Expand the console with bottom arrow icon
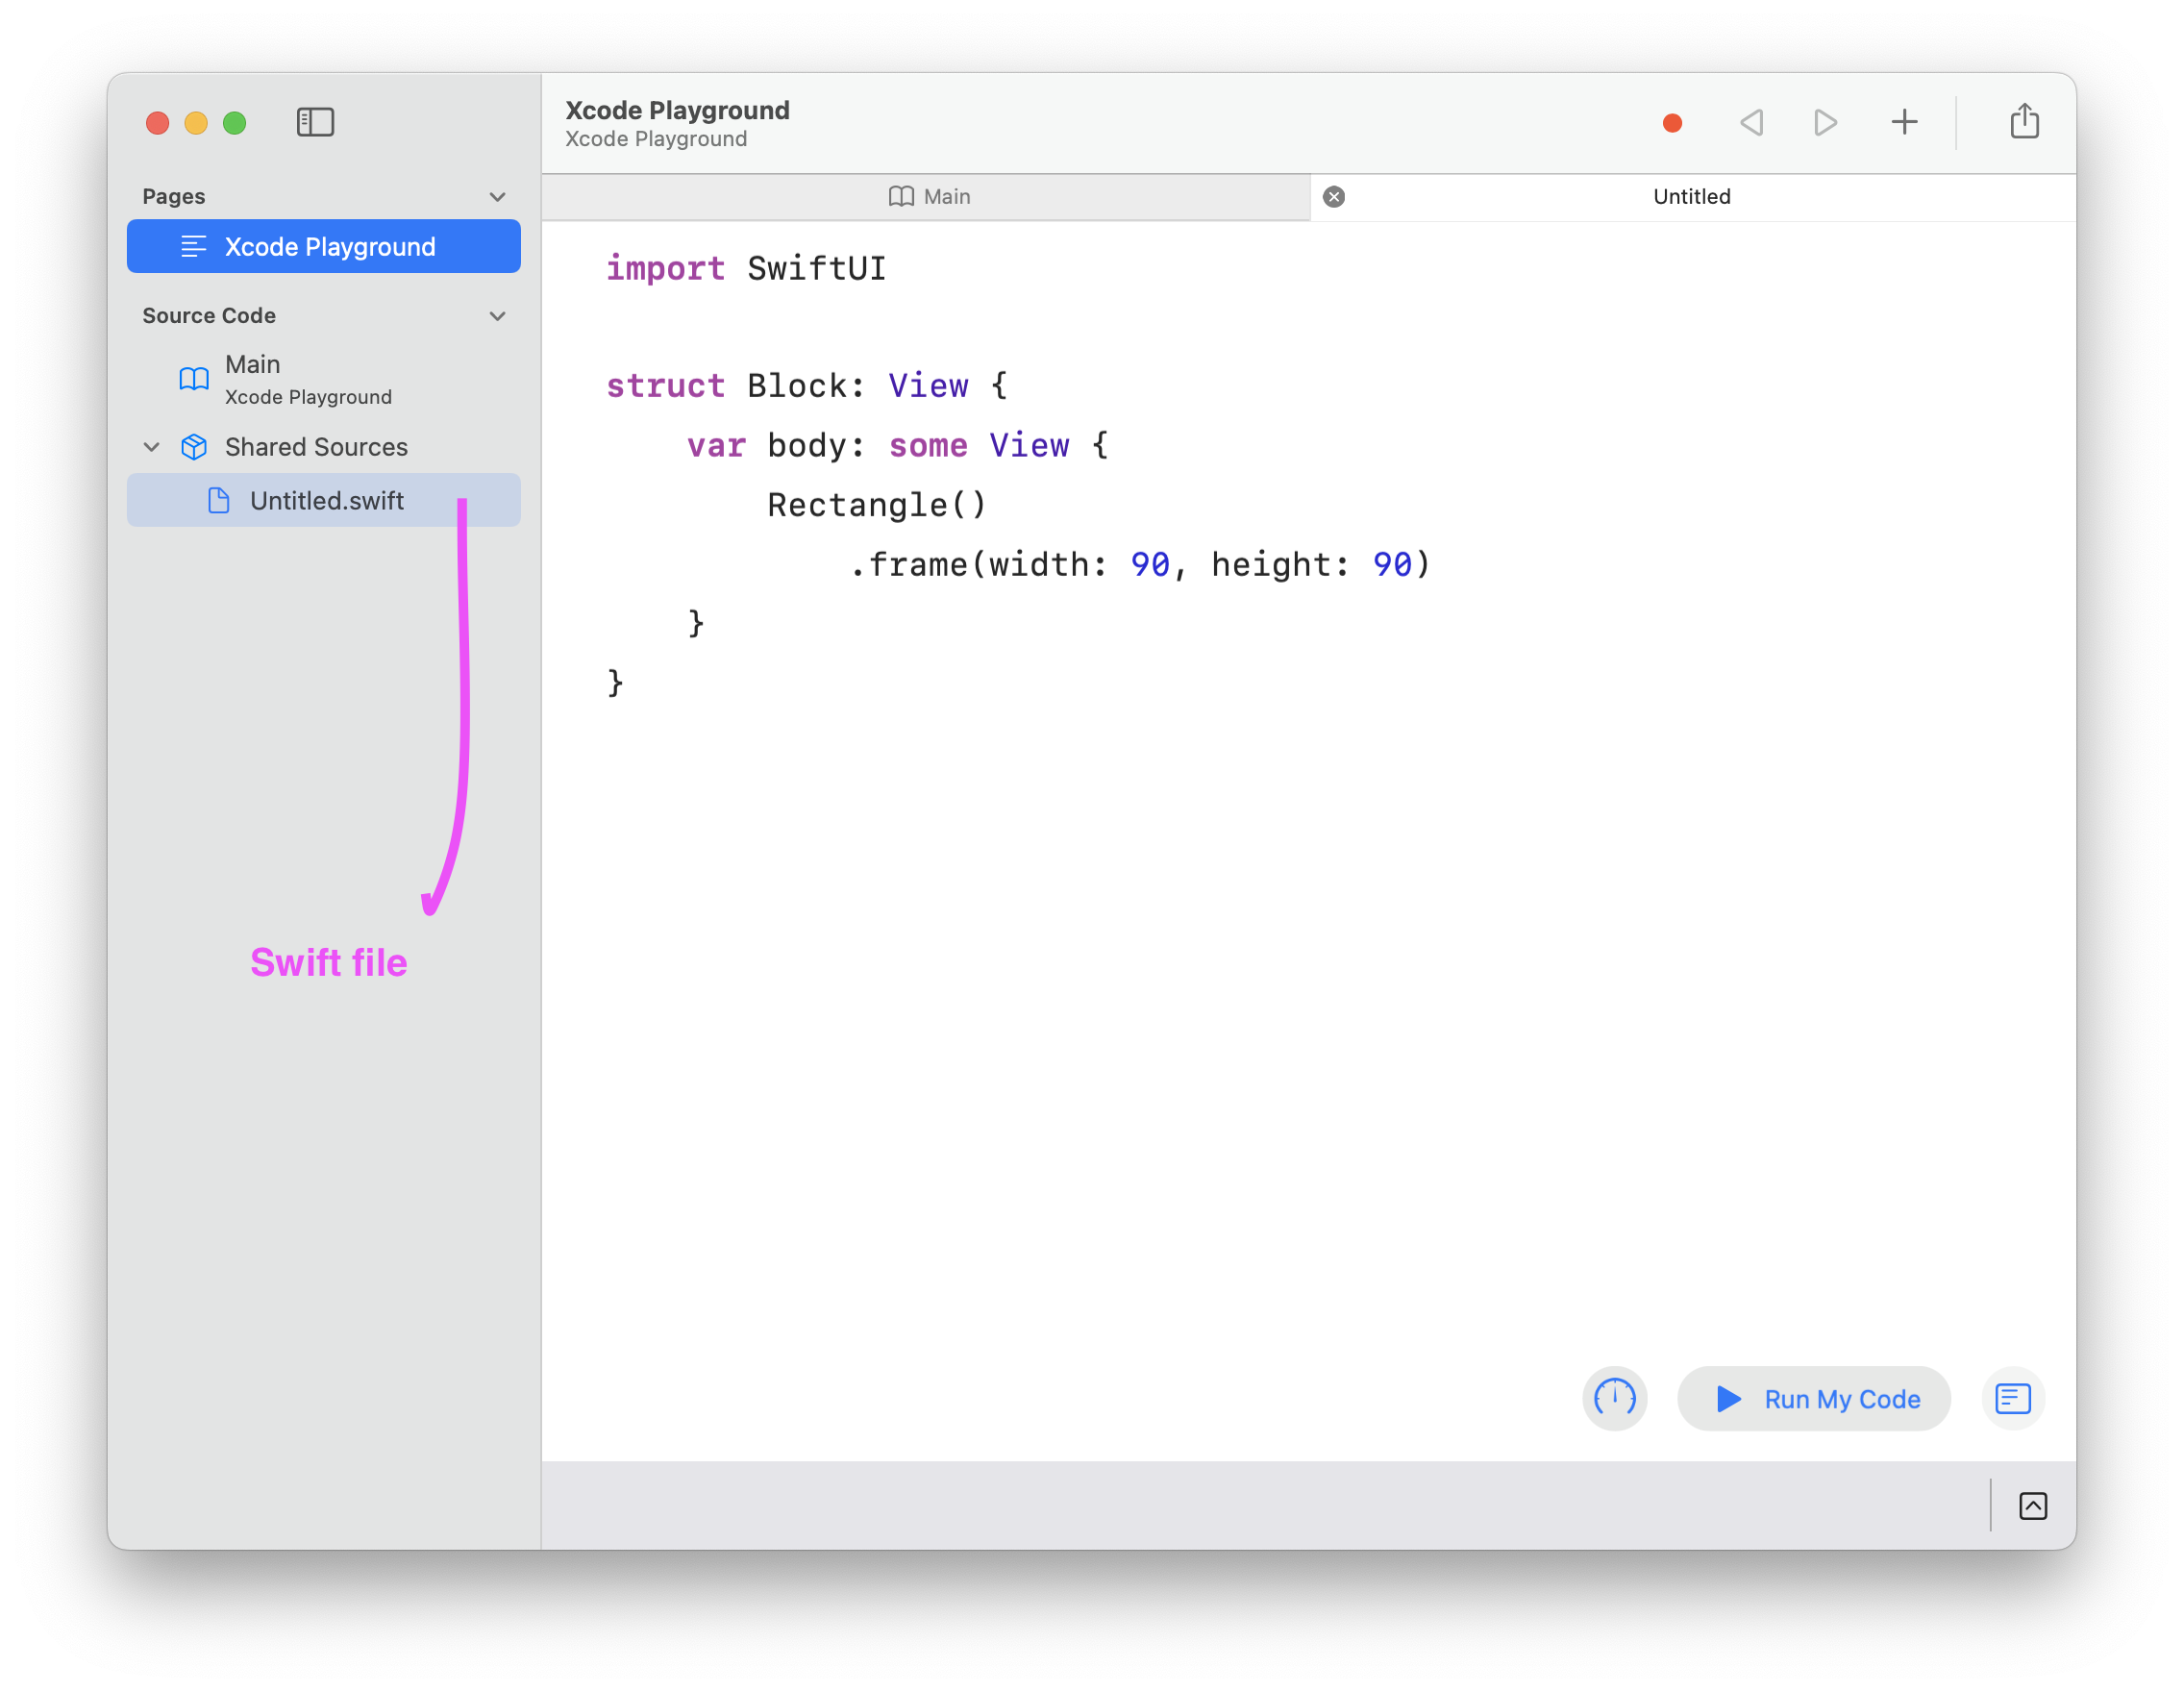Image resolution: width=2184 pixels, height=1692 pixels. pos(2033,1505)
